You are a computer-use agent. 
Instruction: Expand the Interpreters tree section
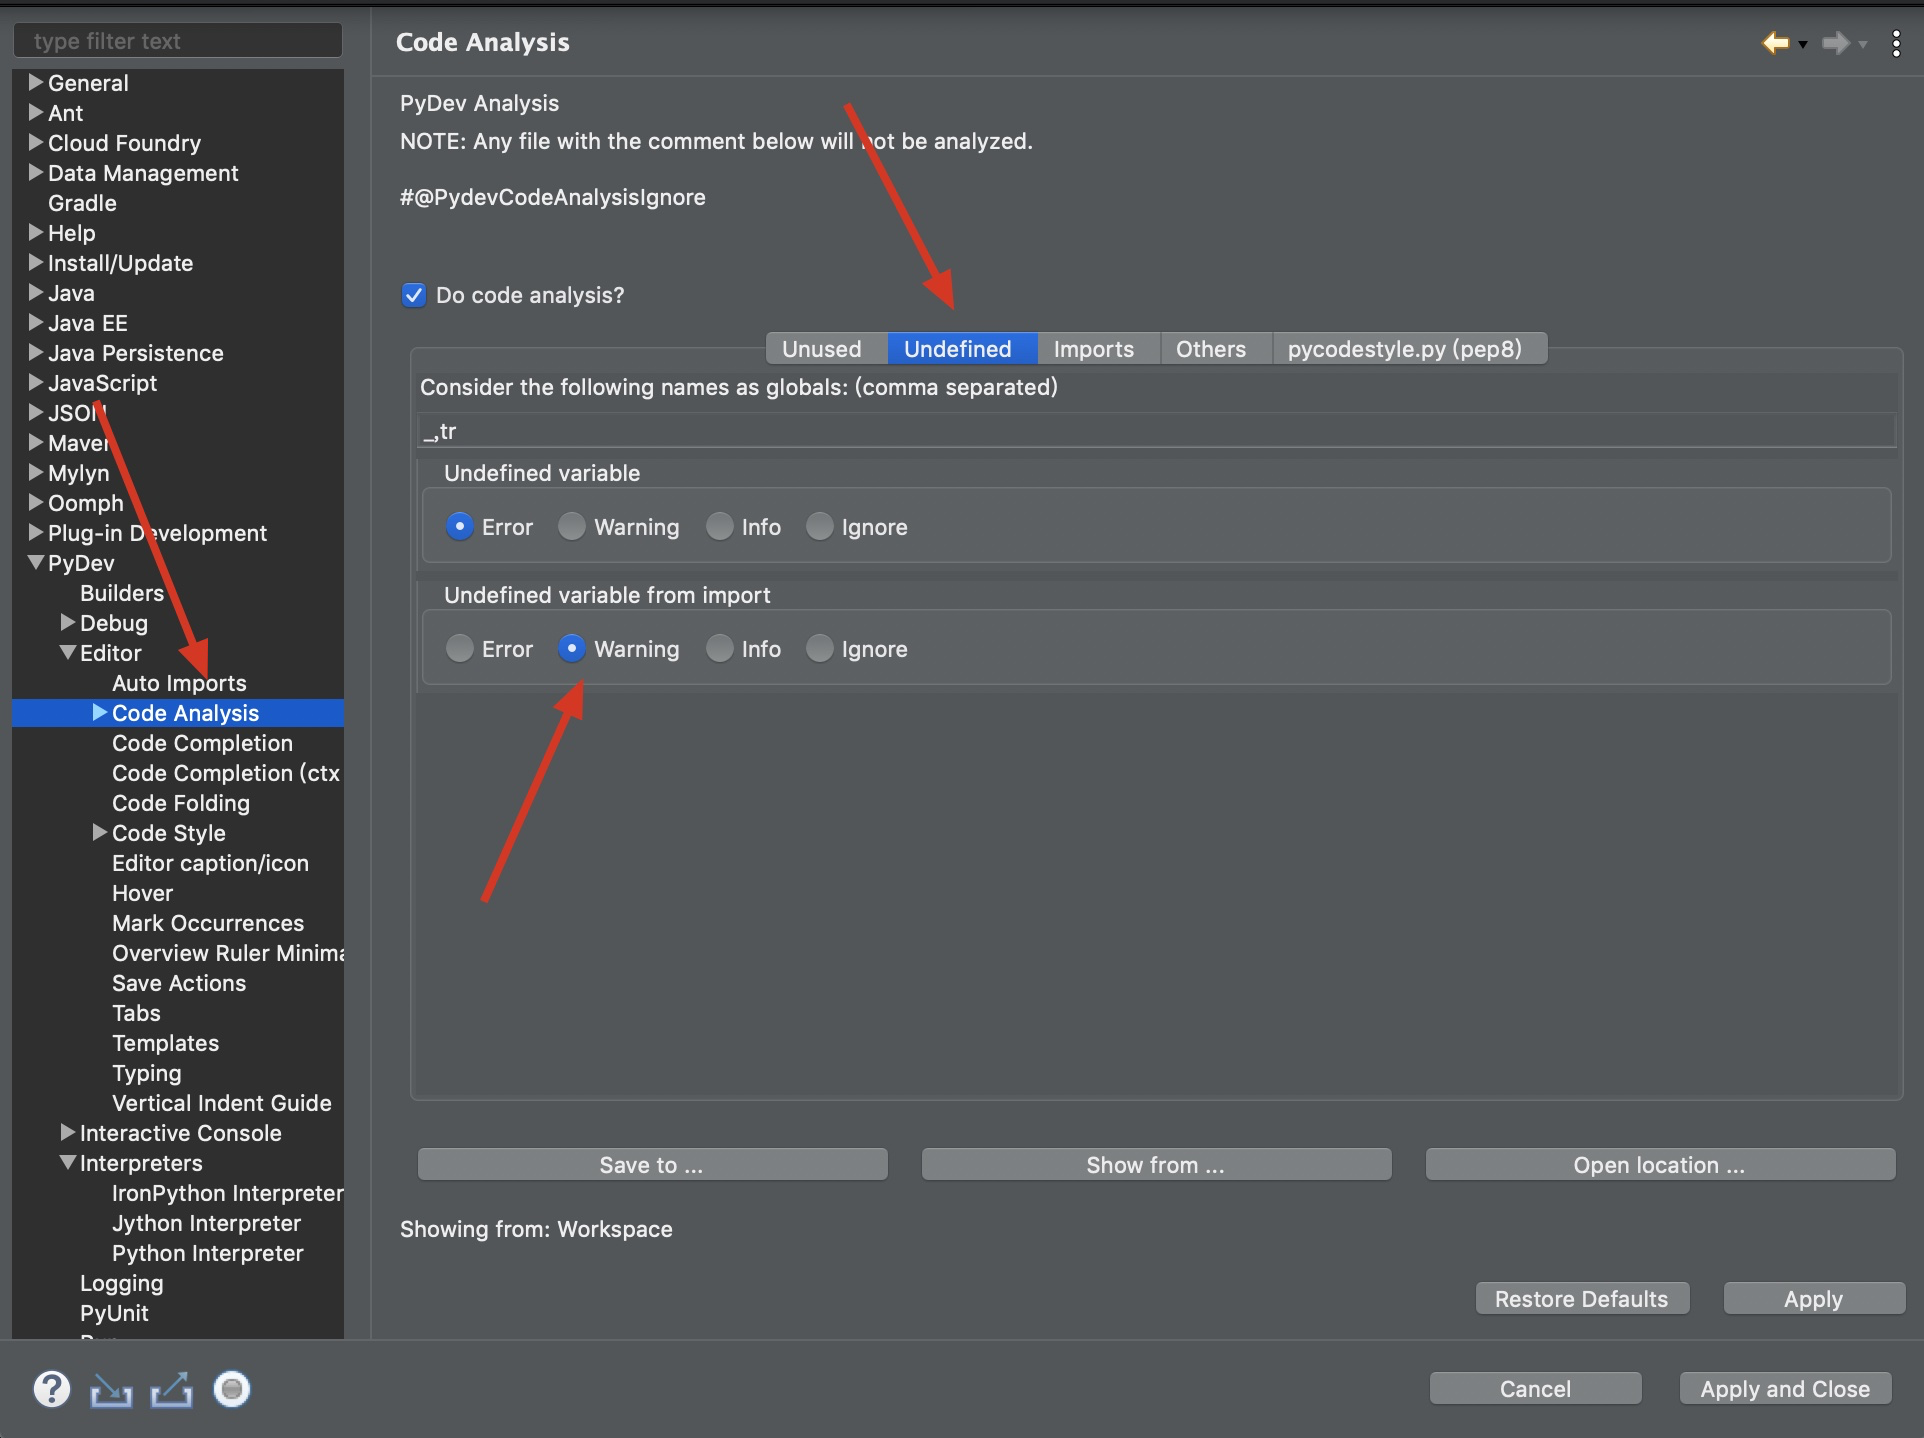tap(67, 1163)
